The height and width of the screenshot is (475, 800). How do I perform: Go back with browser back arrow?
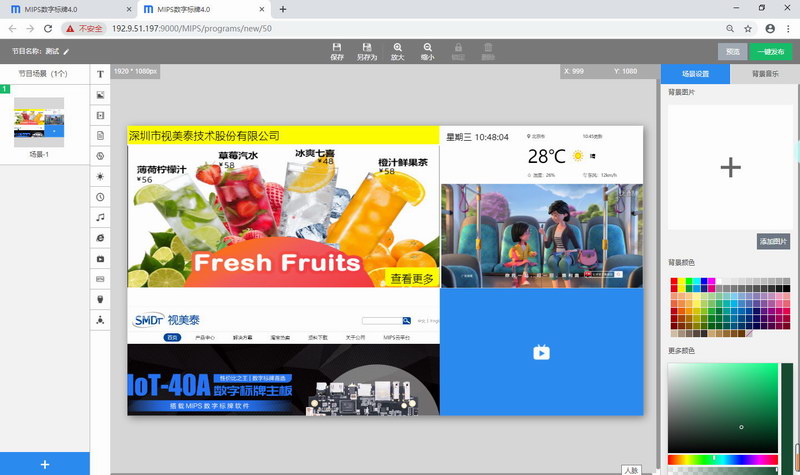(x=12, y=29)
